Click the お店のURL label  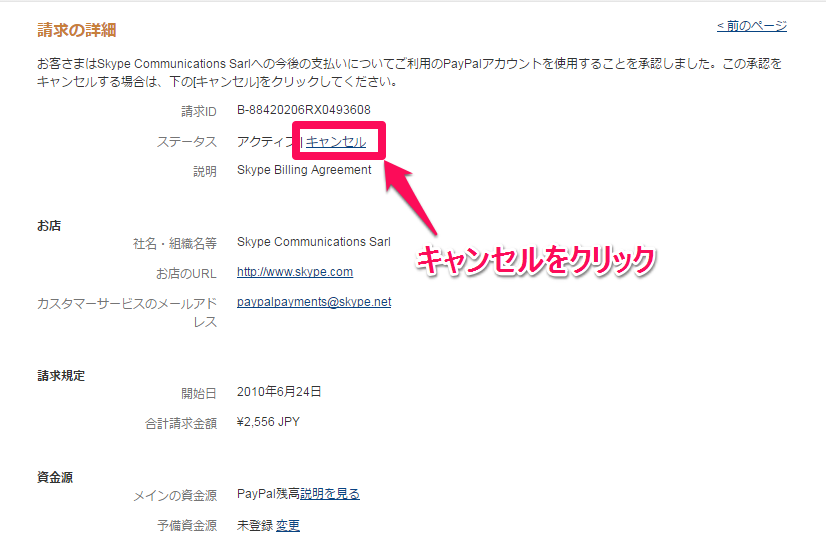click(186, 274)
